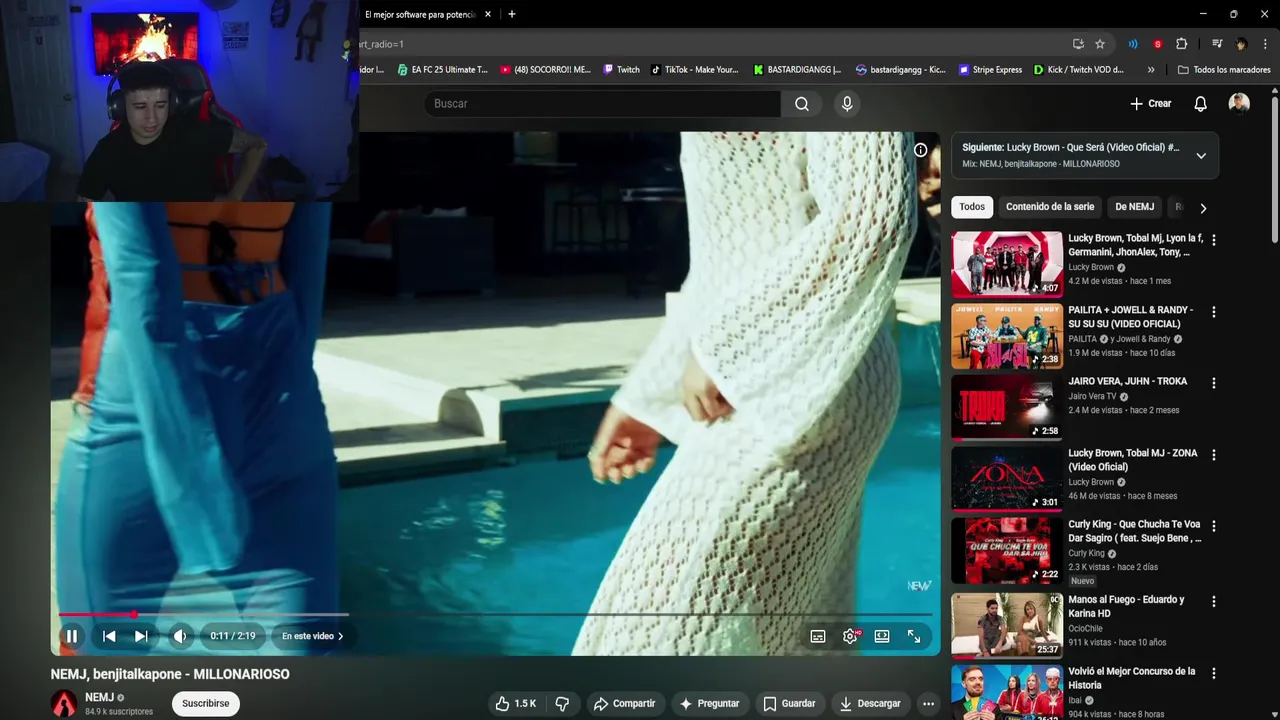The height and width of the screenshot is (720, 1280).
Task: Switch to theater mode
Action: [x=882, y=636]
